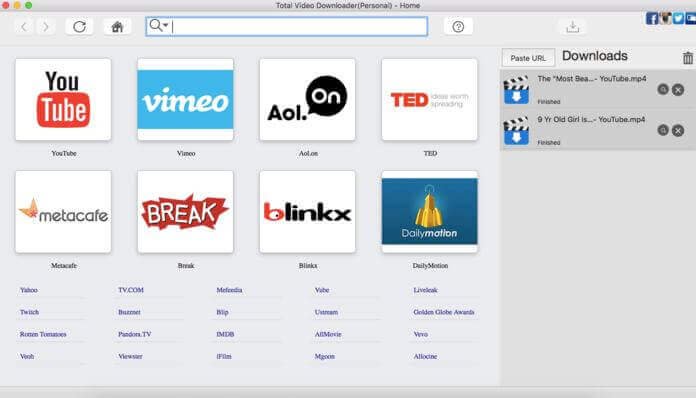Clear downloads with the trash icon
Viewport: 696px width, 398px height.
pyautogui.click(x=688, y=58)
